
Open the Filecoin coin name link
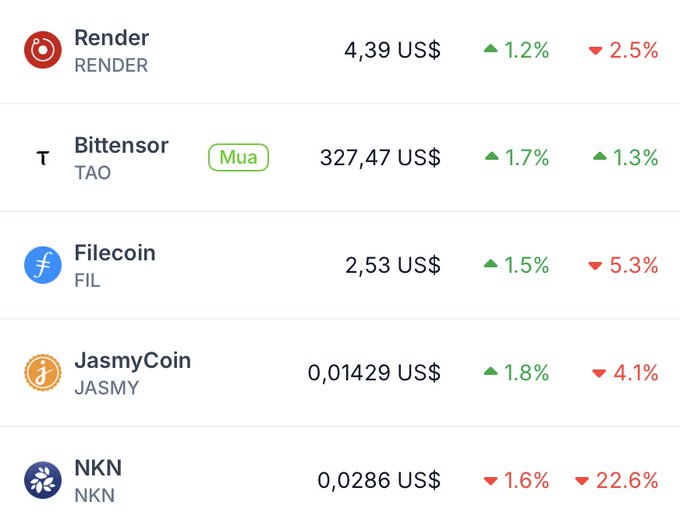[x=115, y=253]
